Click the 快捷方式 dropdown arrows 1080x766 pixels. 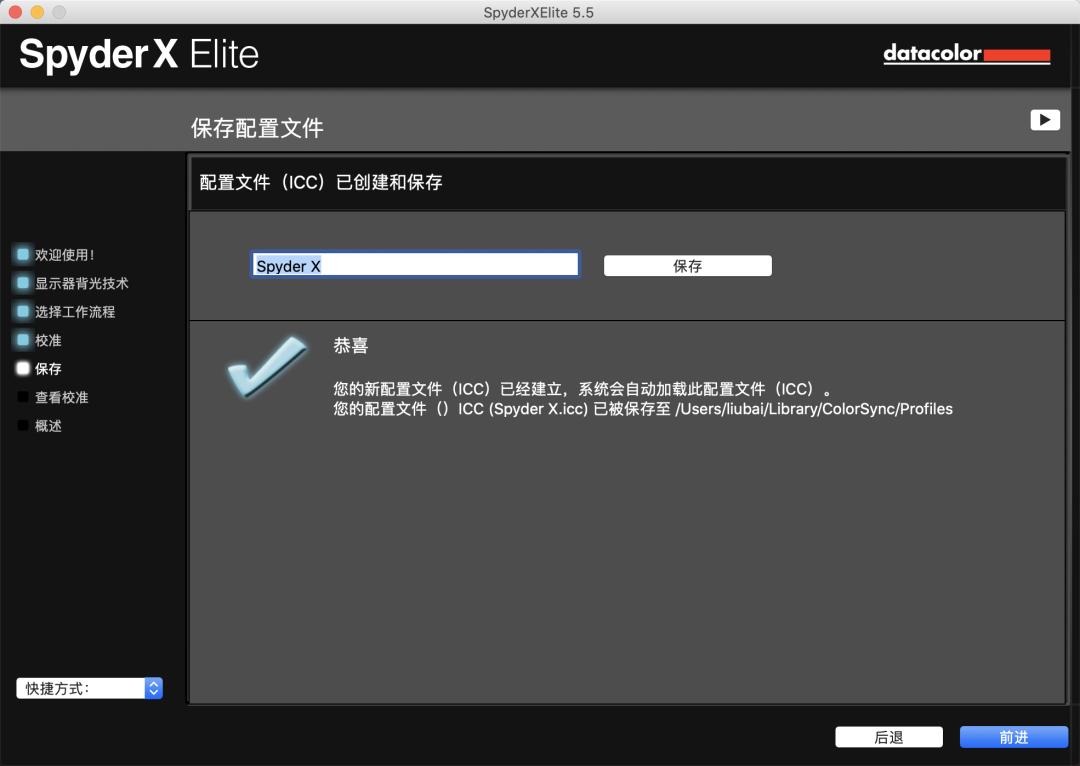(154, 688)
